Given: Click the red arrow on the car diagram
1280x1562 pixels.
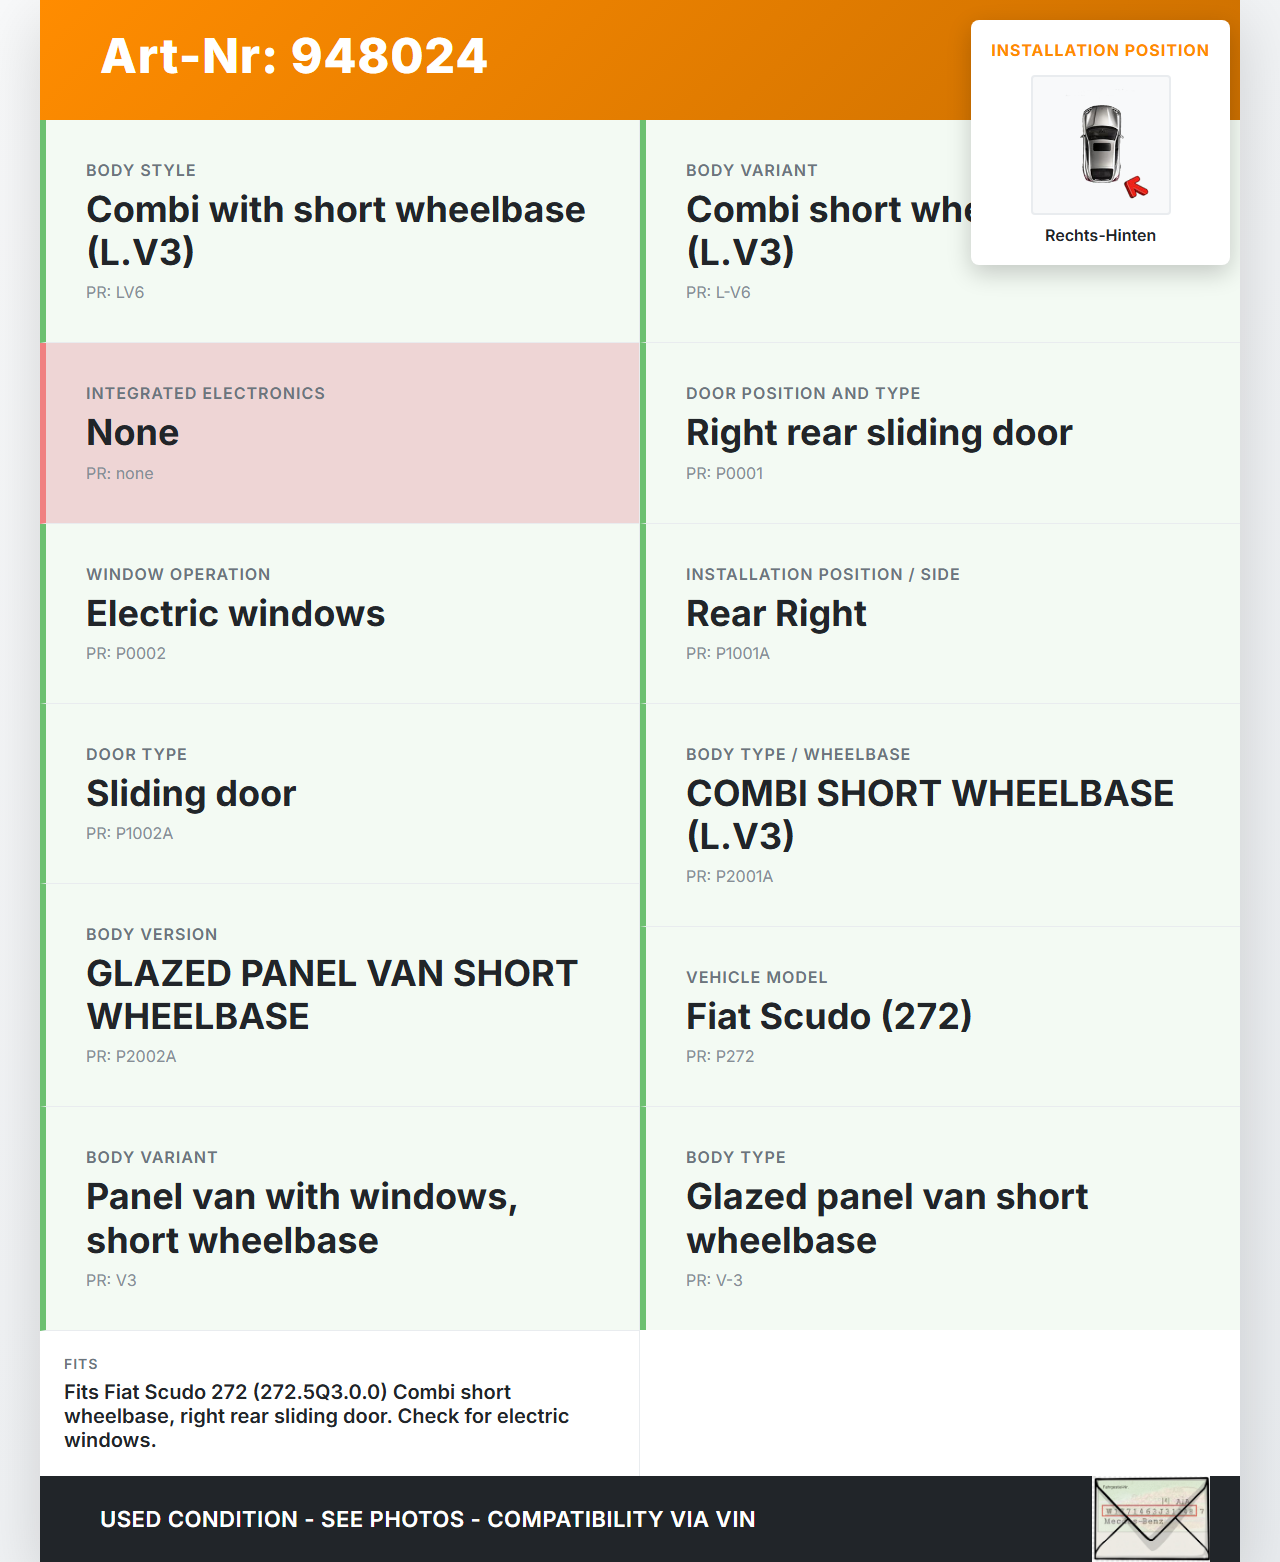Looking at the screenshot, I should click(x=1136, y=186).
